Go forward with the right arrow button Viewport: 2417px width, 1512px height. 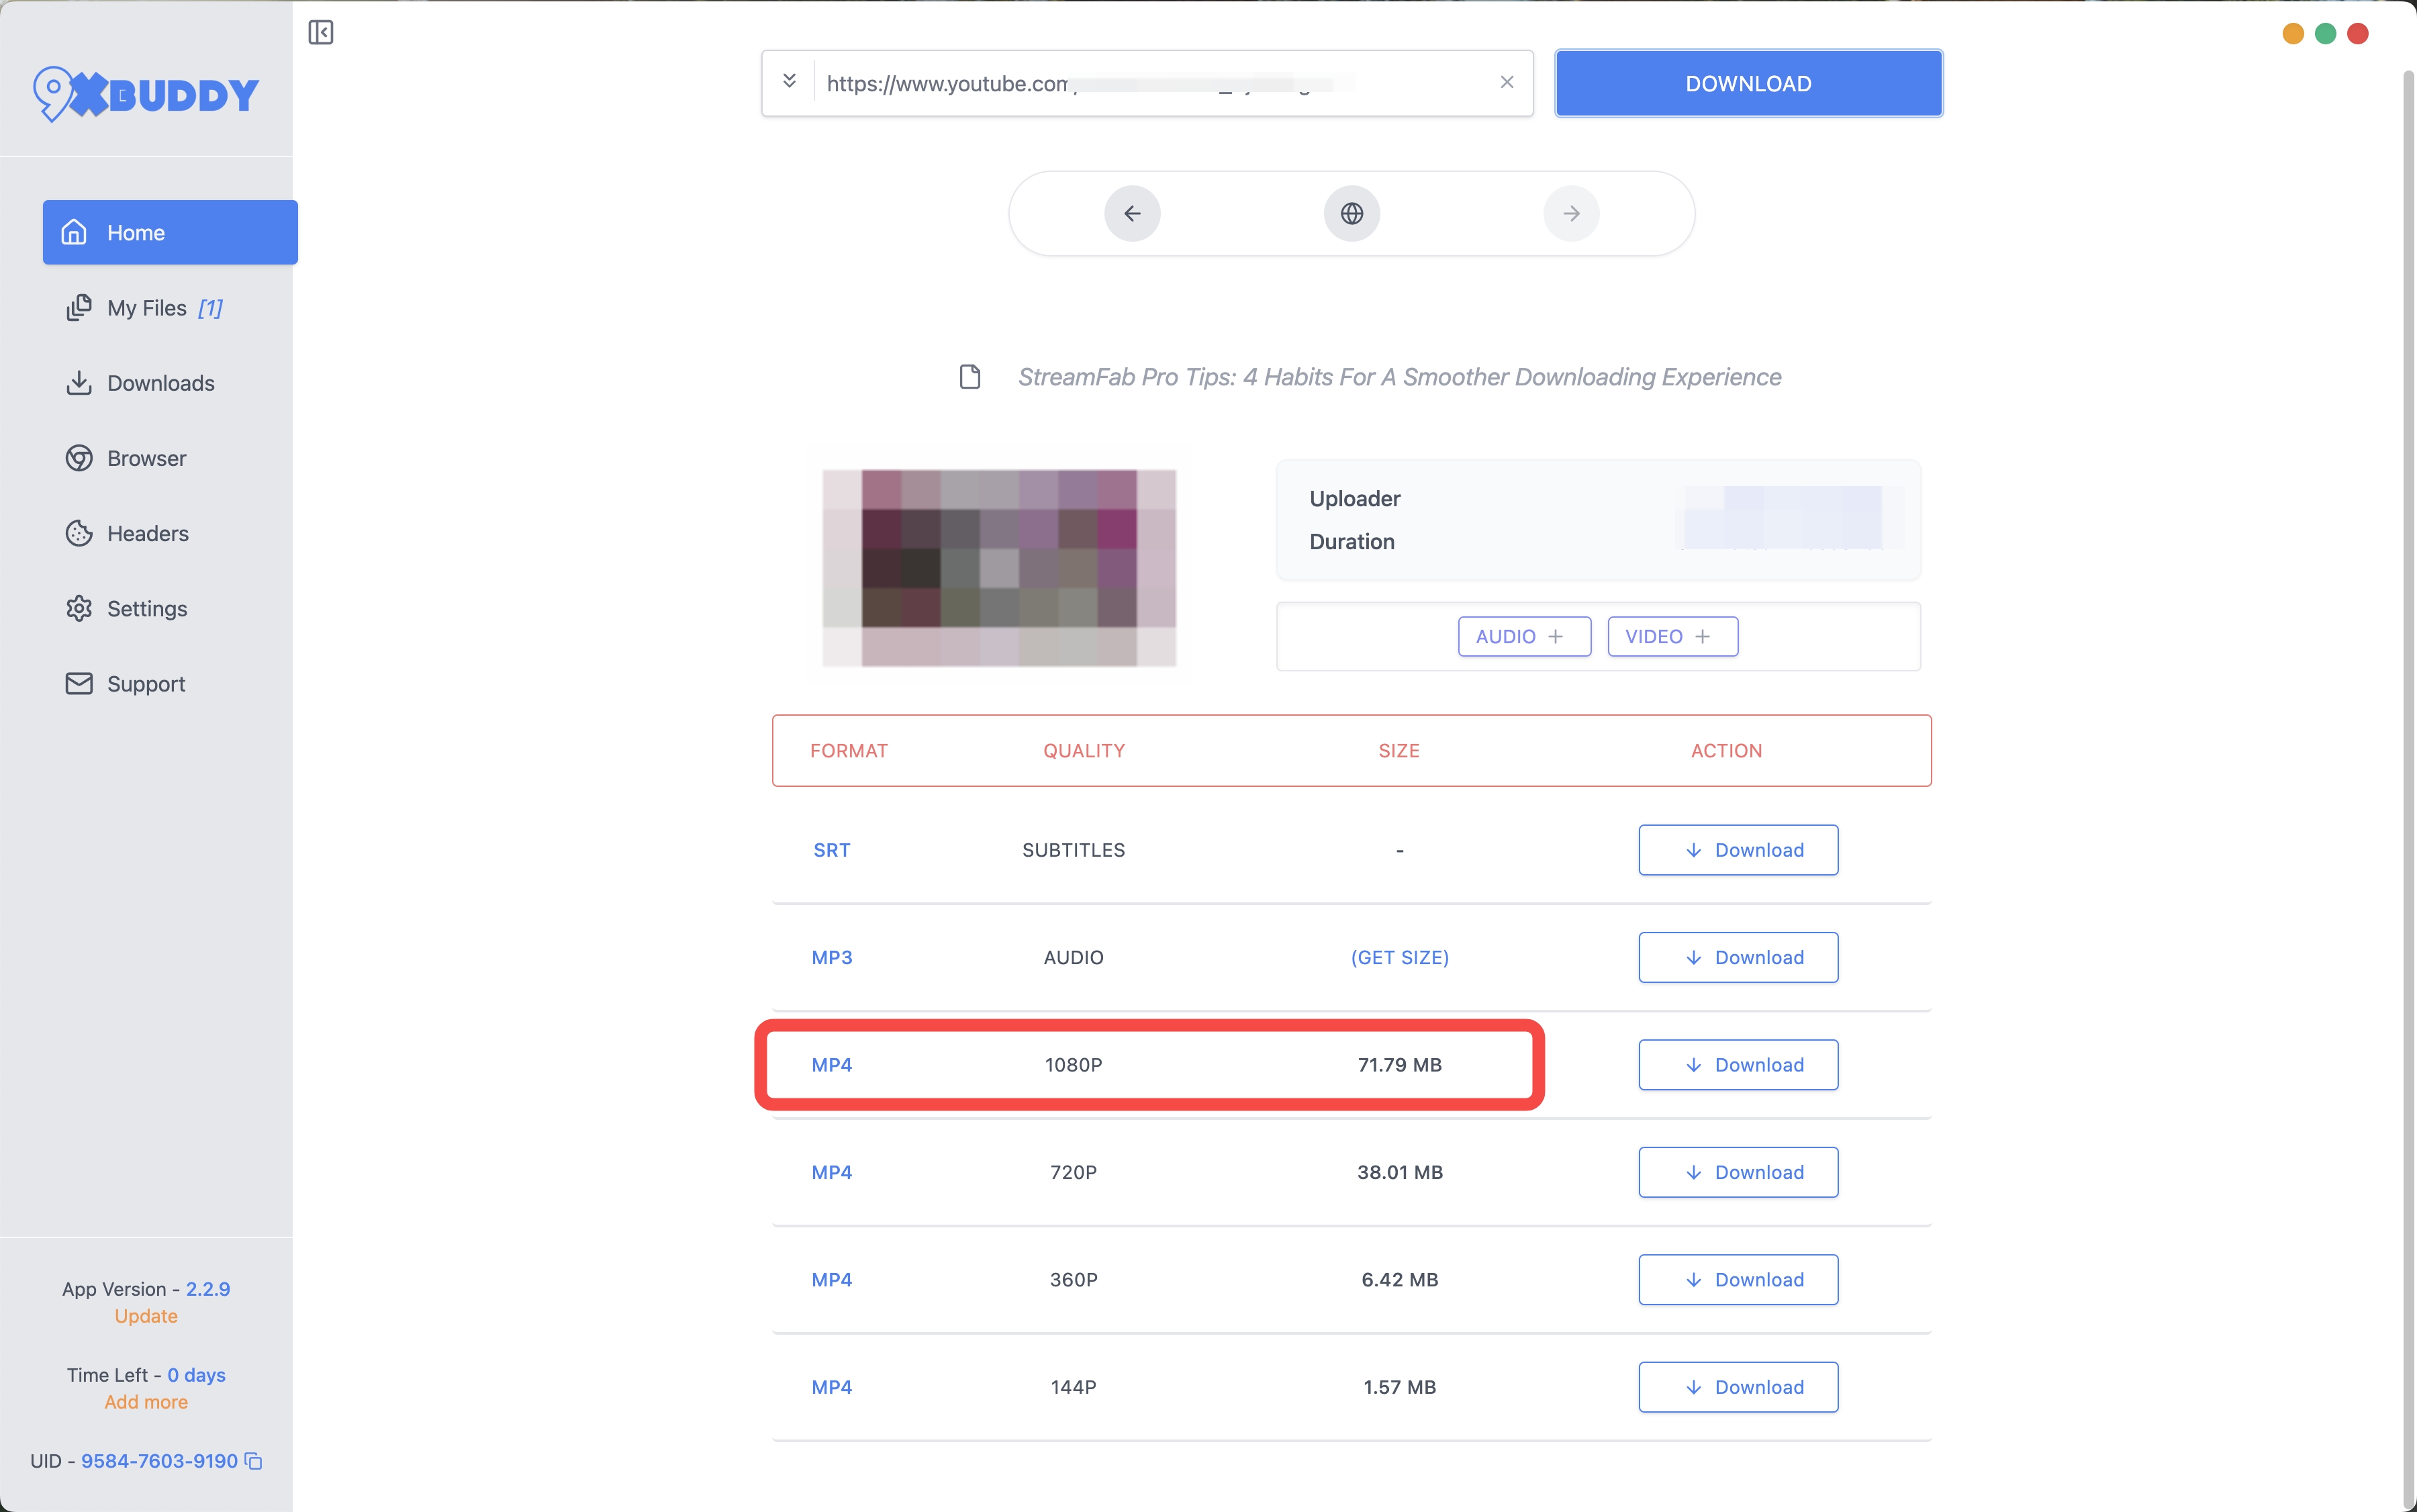(x=1571, y=213)
